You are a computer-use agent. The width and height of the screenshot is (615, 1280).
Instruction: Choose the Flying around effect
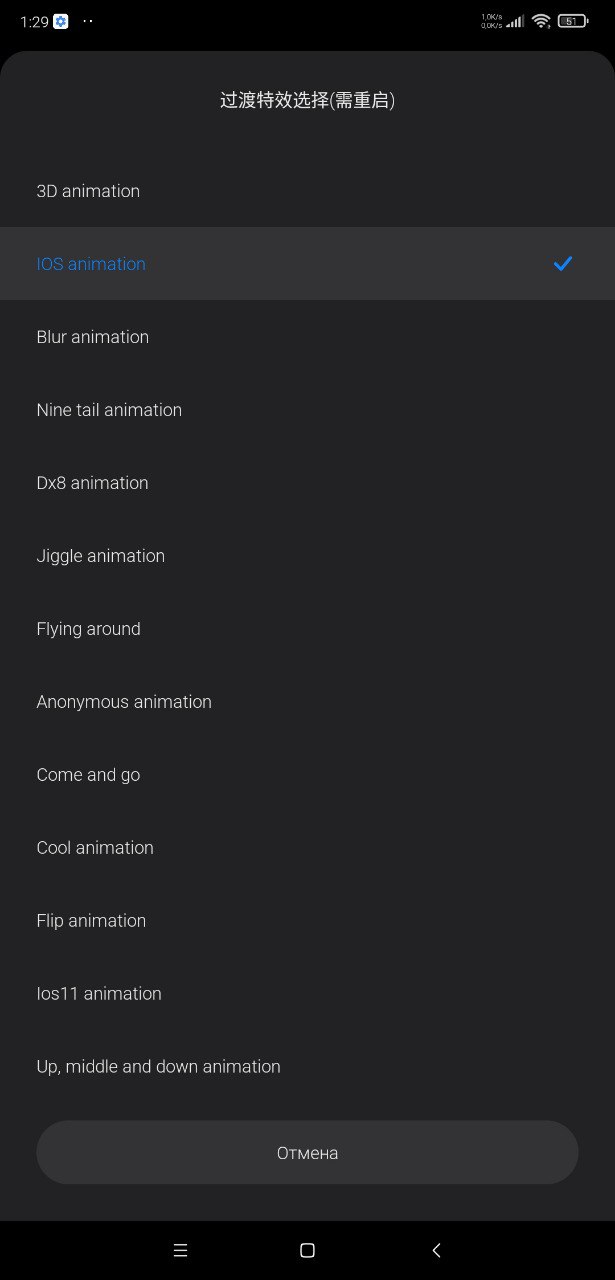[x=307, y=629]
